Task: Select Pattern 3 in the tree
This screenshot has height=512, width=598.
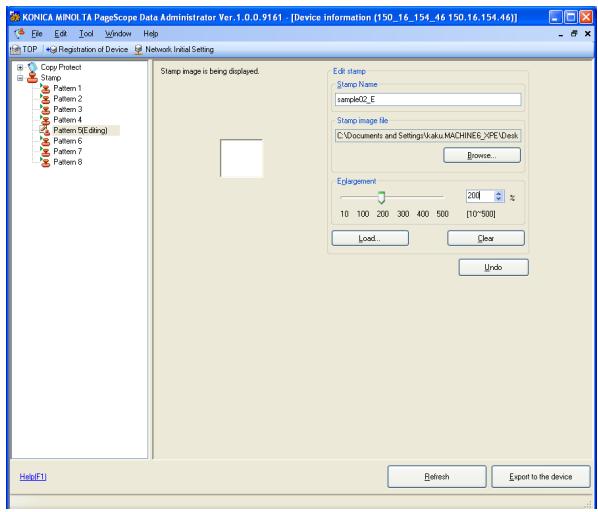Action: coord(68,109)
